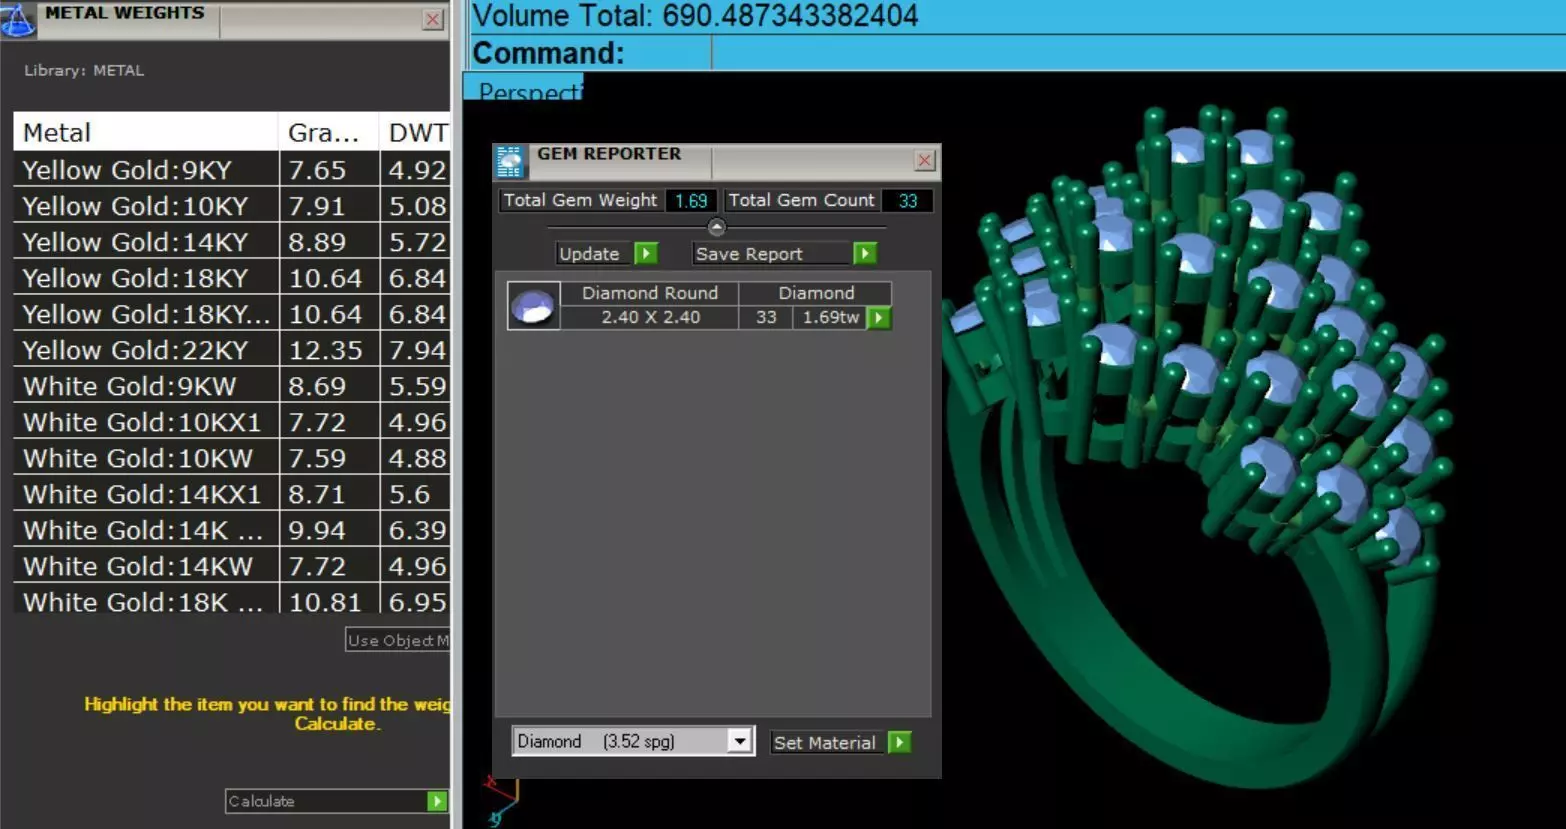Click the gem count 33 cell in table
Image resolution: width=1566 pixels, height=829 pixels.
766,317
